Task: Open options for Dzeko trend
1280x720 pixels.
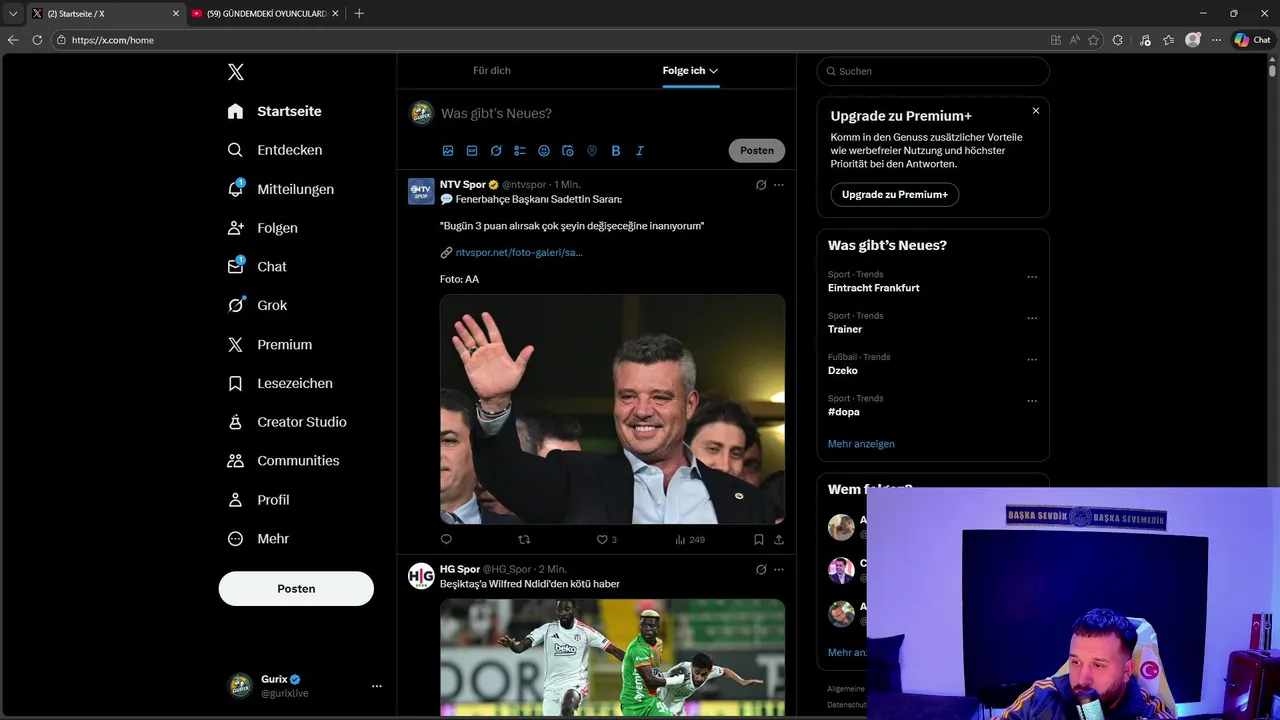Action: coord(1032,360)
